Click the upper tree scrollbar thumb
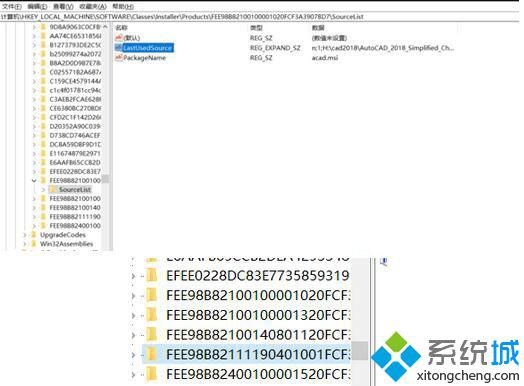The width and height of the screenshot is (524, 386). (x=105, y=179)
